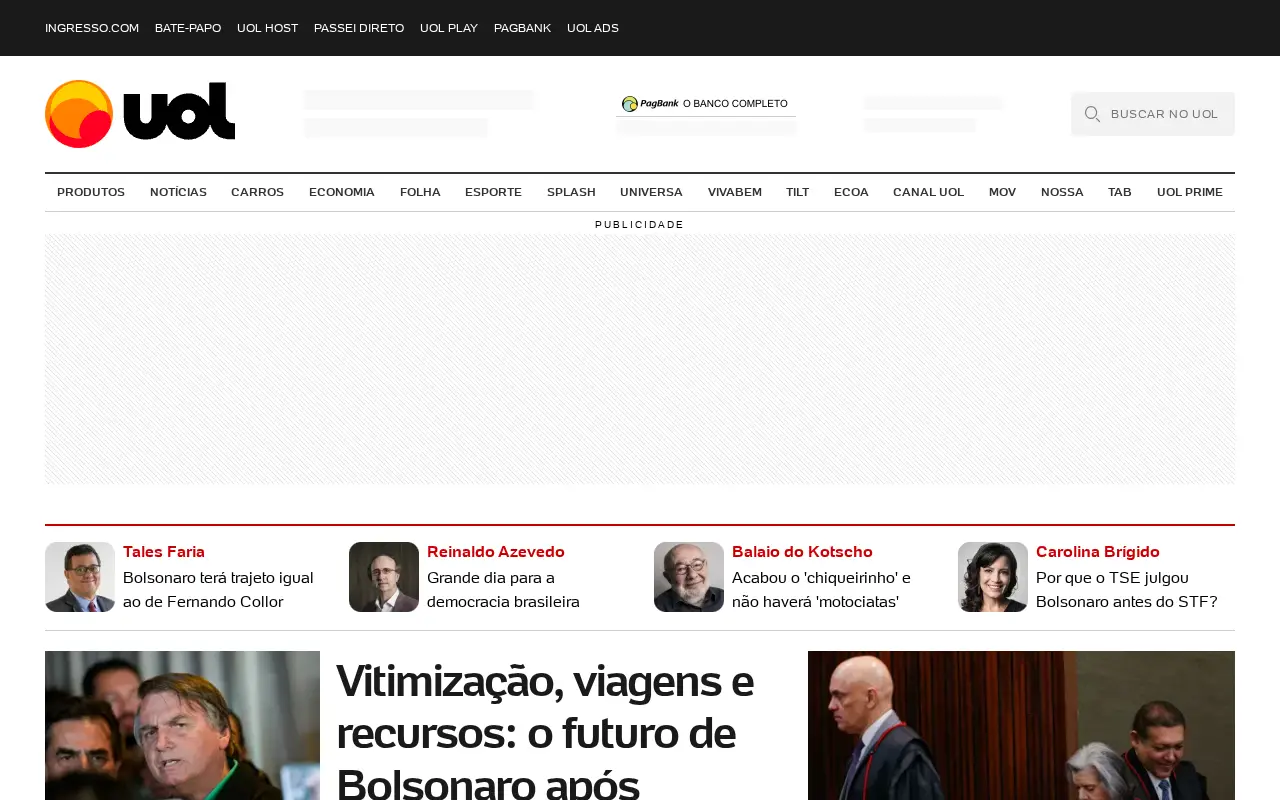This screenshot has width=1280, height=800.
Task: Open the Produtos menu
Action: 91,192
